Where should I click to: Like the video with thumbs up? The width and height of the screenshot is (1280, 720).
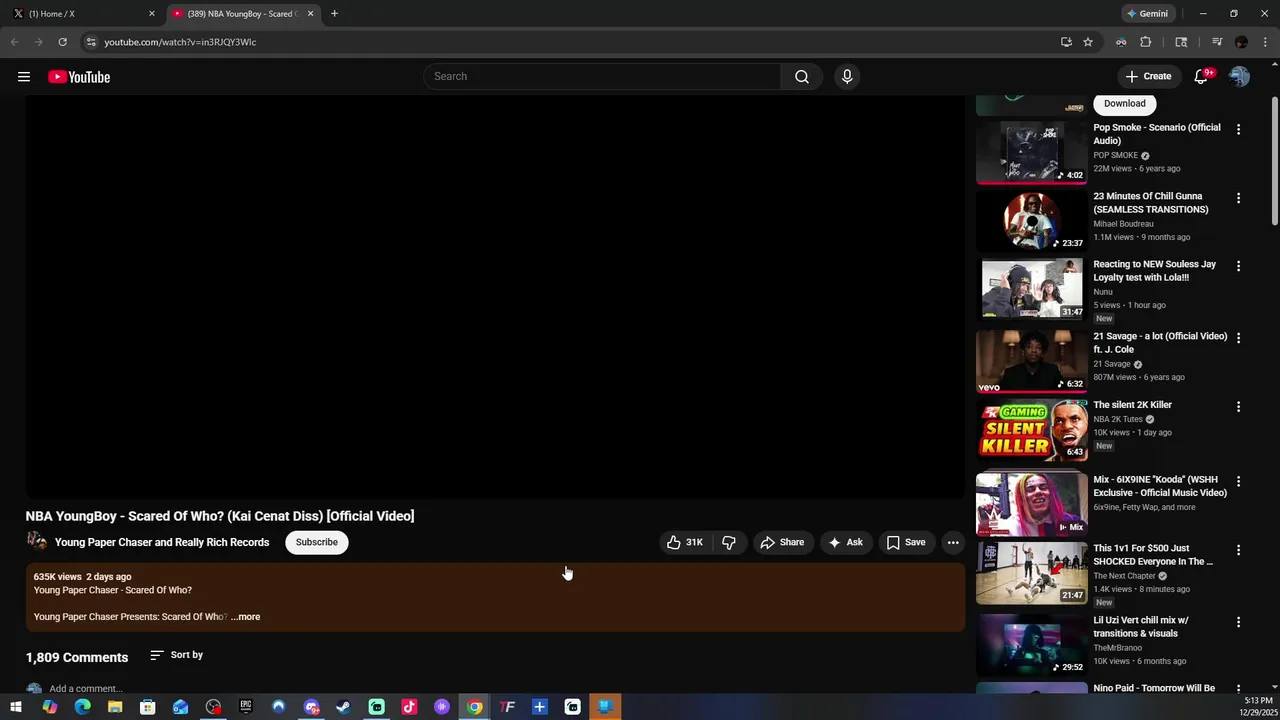(x=685, y=542)
